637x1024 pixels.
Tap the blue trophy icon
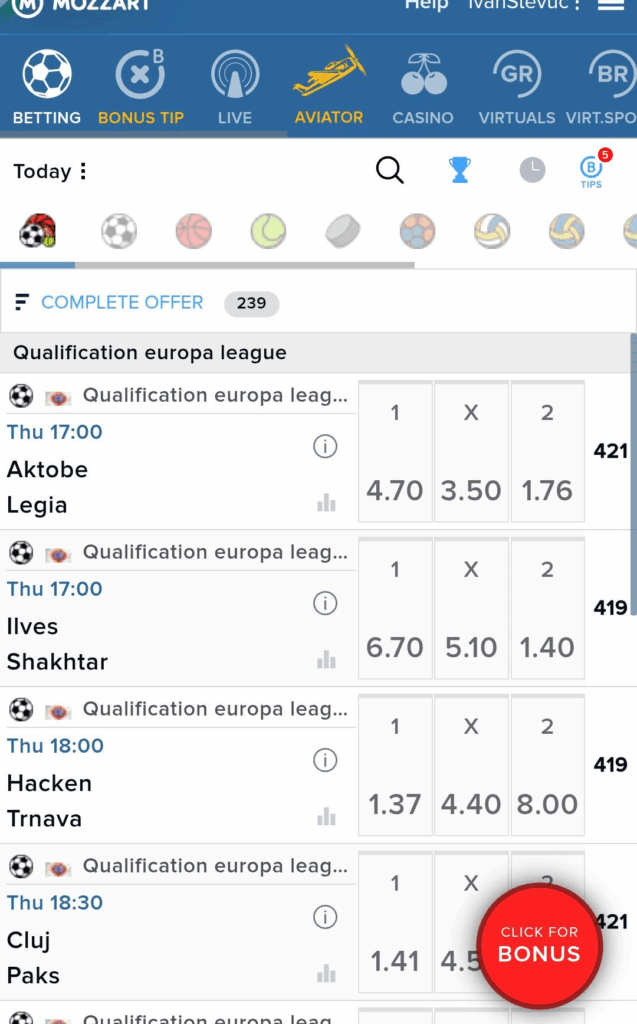tap(460, 170)
